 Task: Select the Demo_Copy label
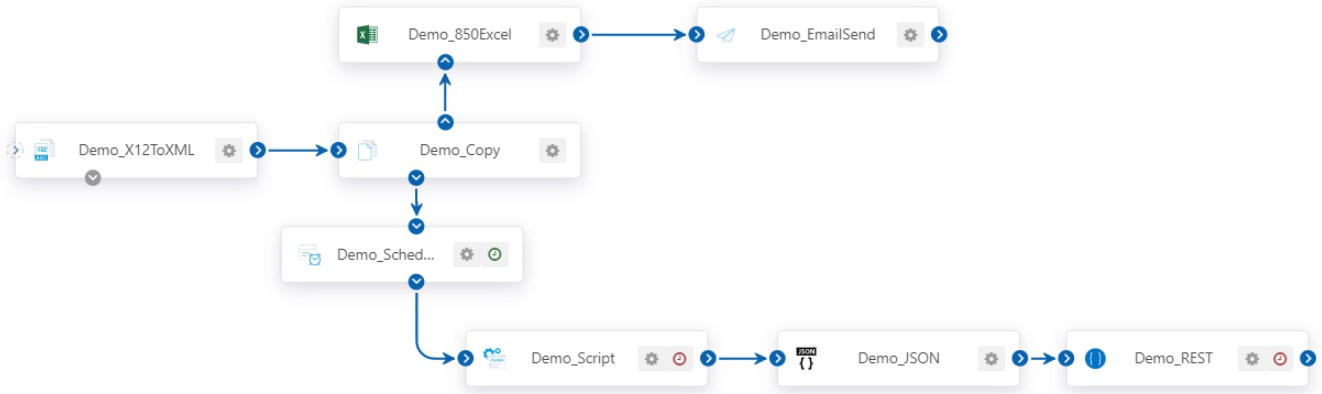click(x=460, y=151)
